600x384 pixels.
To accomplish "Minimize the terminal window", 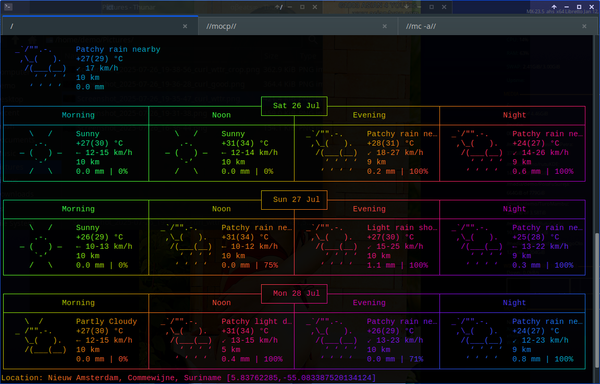I will [567, 7].
